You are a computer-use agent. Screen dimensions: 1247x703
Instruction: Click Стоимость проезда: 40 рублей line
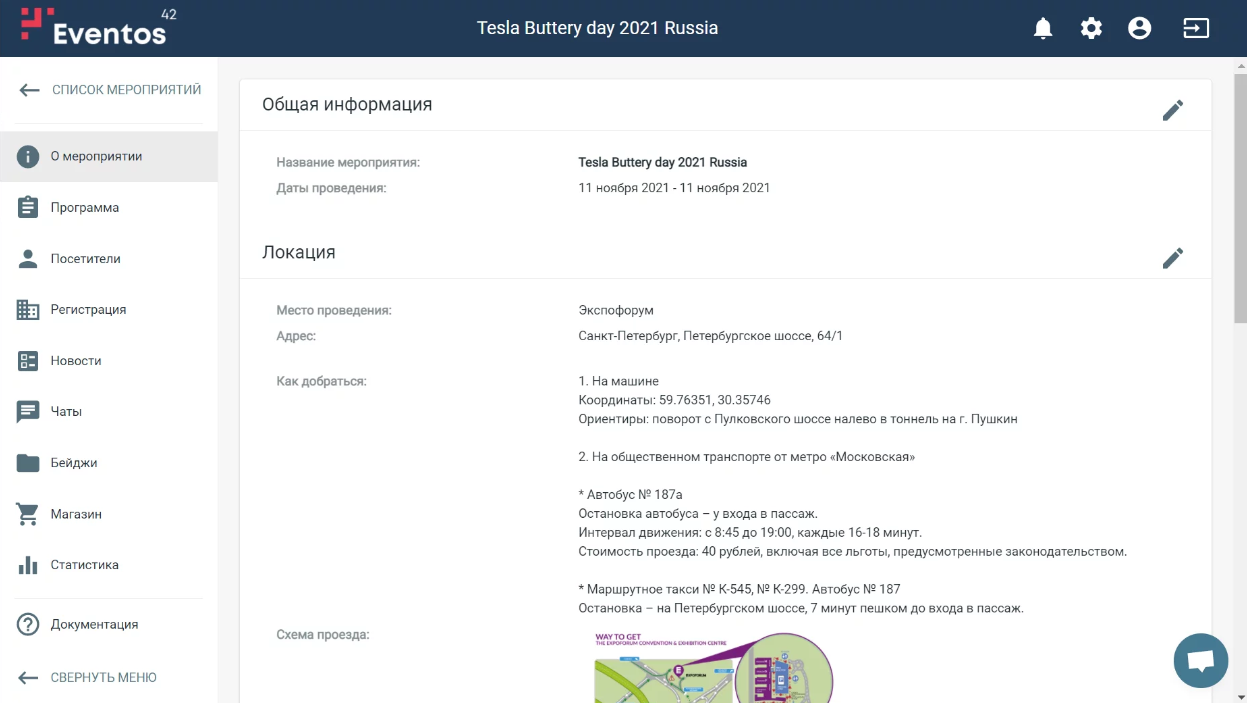point(853,551)
